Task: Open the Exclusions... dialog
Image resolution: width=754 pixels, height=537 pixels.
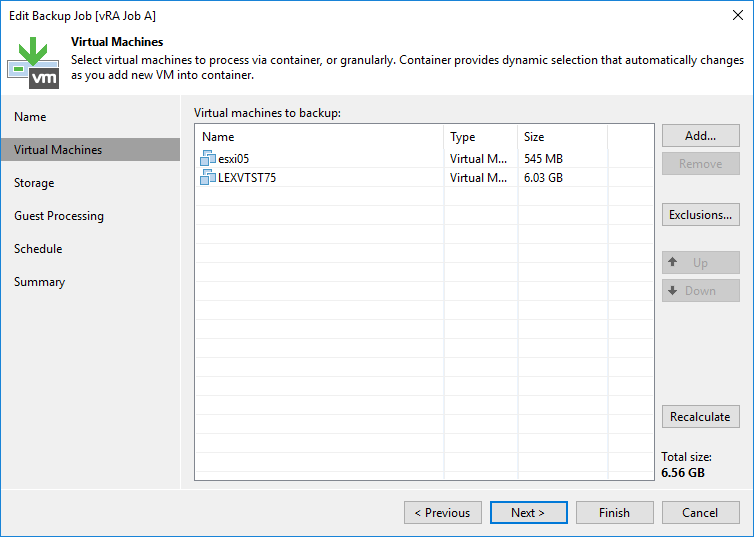Action: [x=700, y=214]
